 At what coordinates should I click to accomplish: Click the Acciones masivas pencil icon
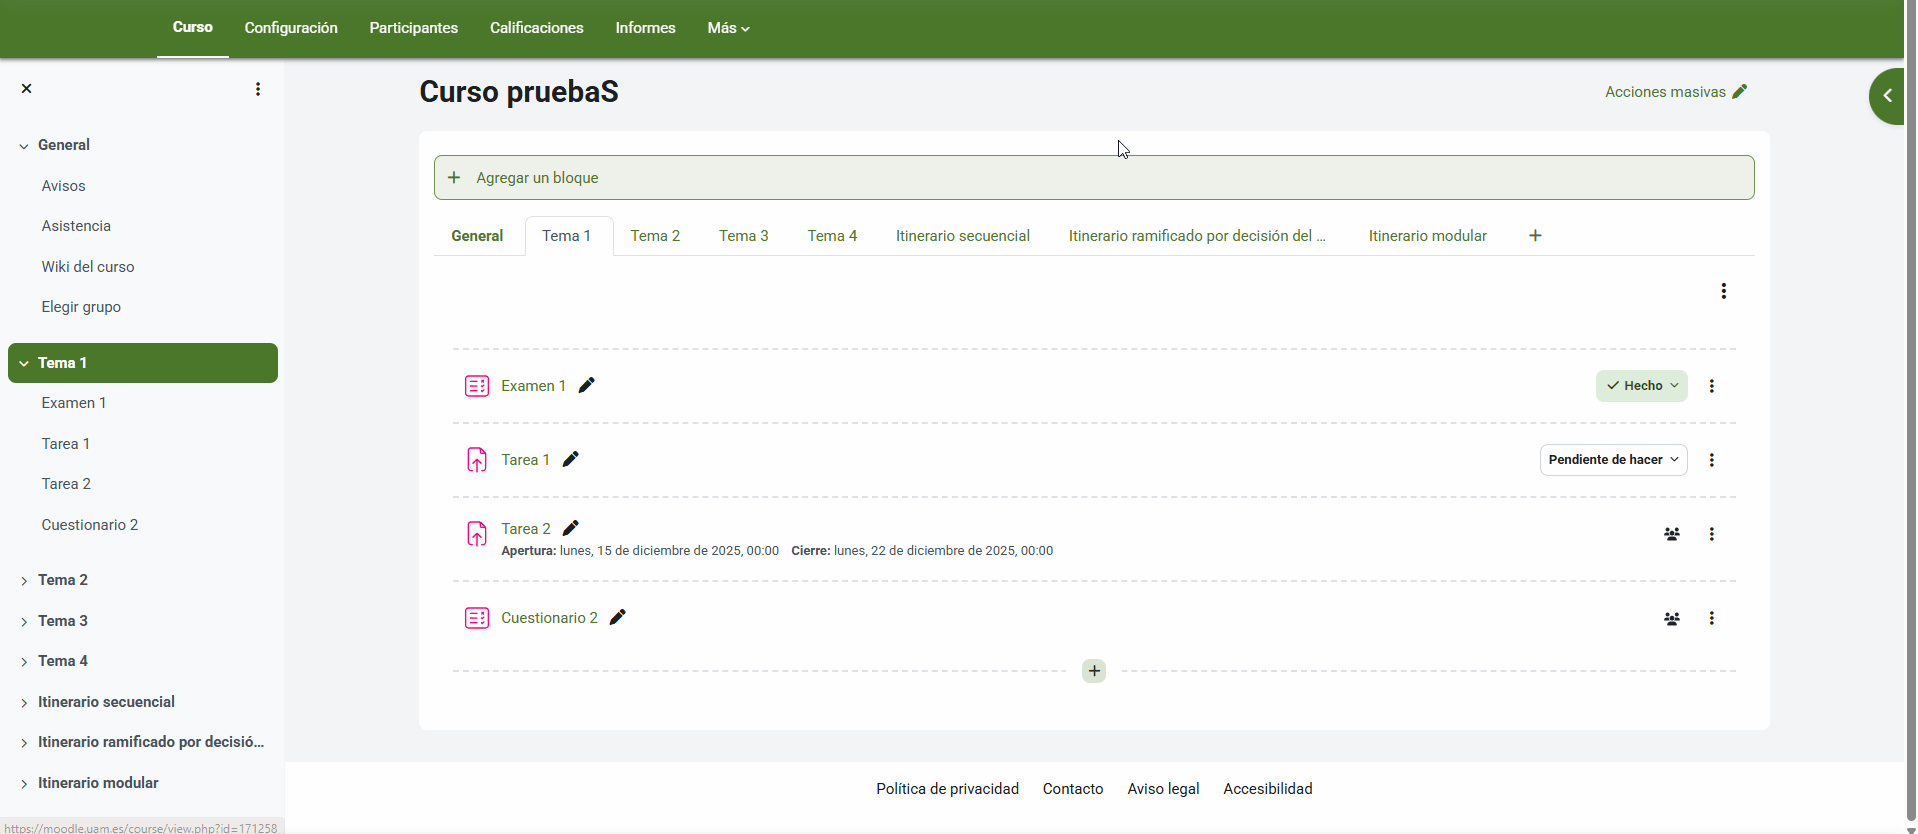coord(1740,92)
